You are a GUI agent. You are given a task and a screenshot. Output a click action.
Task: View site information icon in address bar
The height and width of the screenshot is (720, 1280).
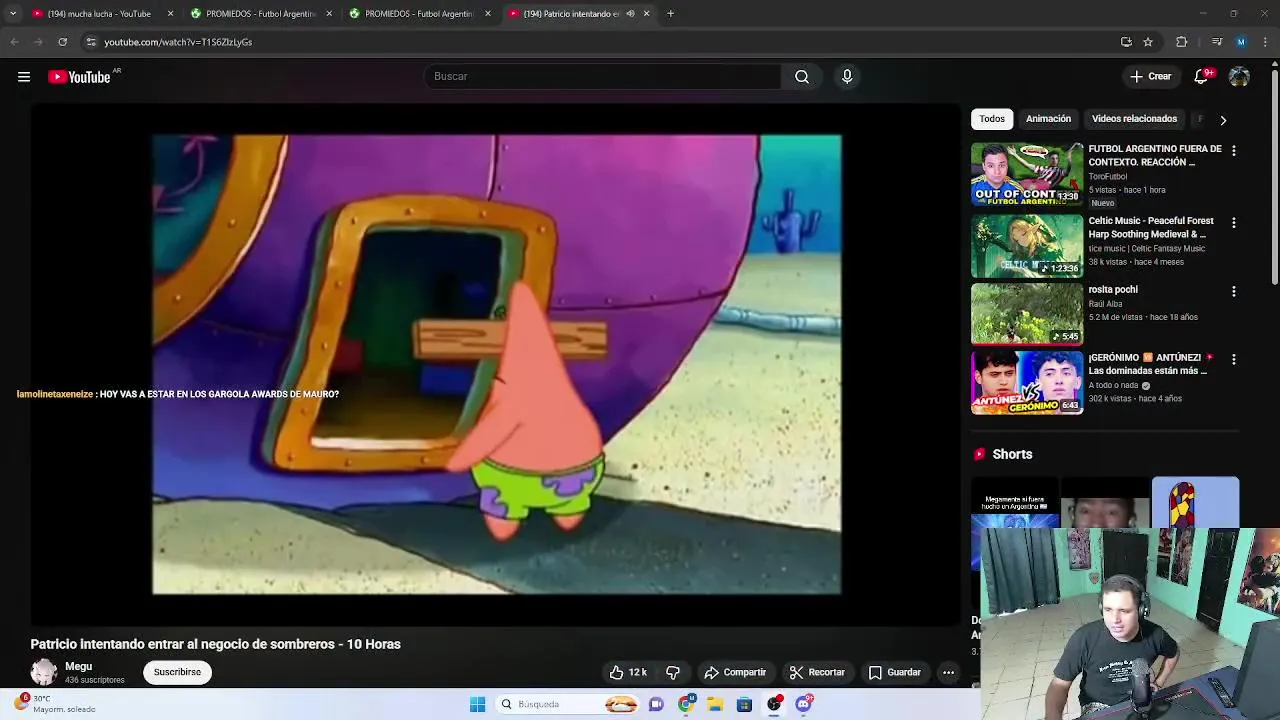[91, 42]
